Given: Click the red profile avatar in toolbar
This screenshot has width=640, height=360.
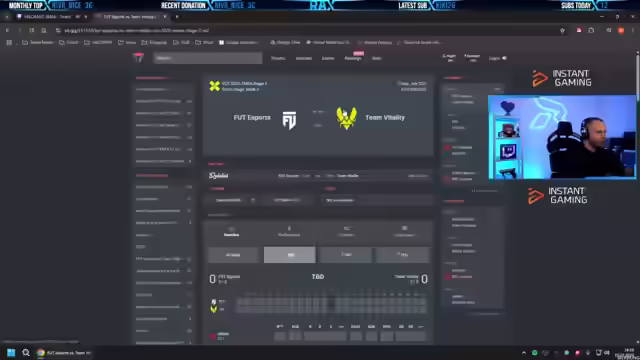Looking at the screenshot, I should tap(621, 31).
